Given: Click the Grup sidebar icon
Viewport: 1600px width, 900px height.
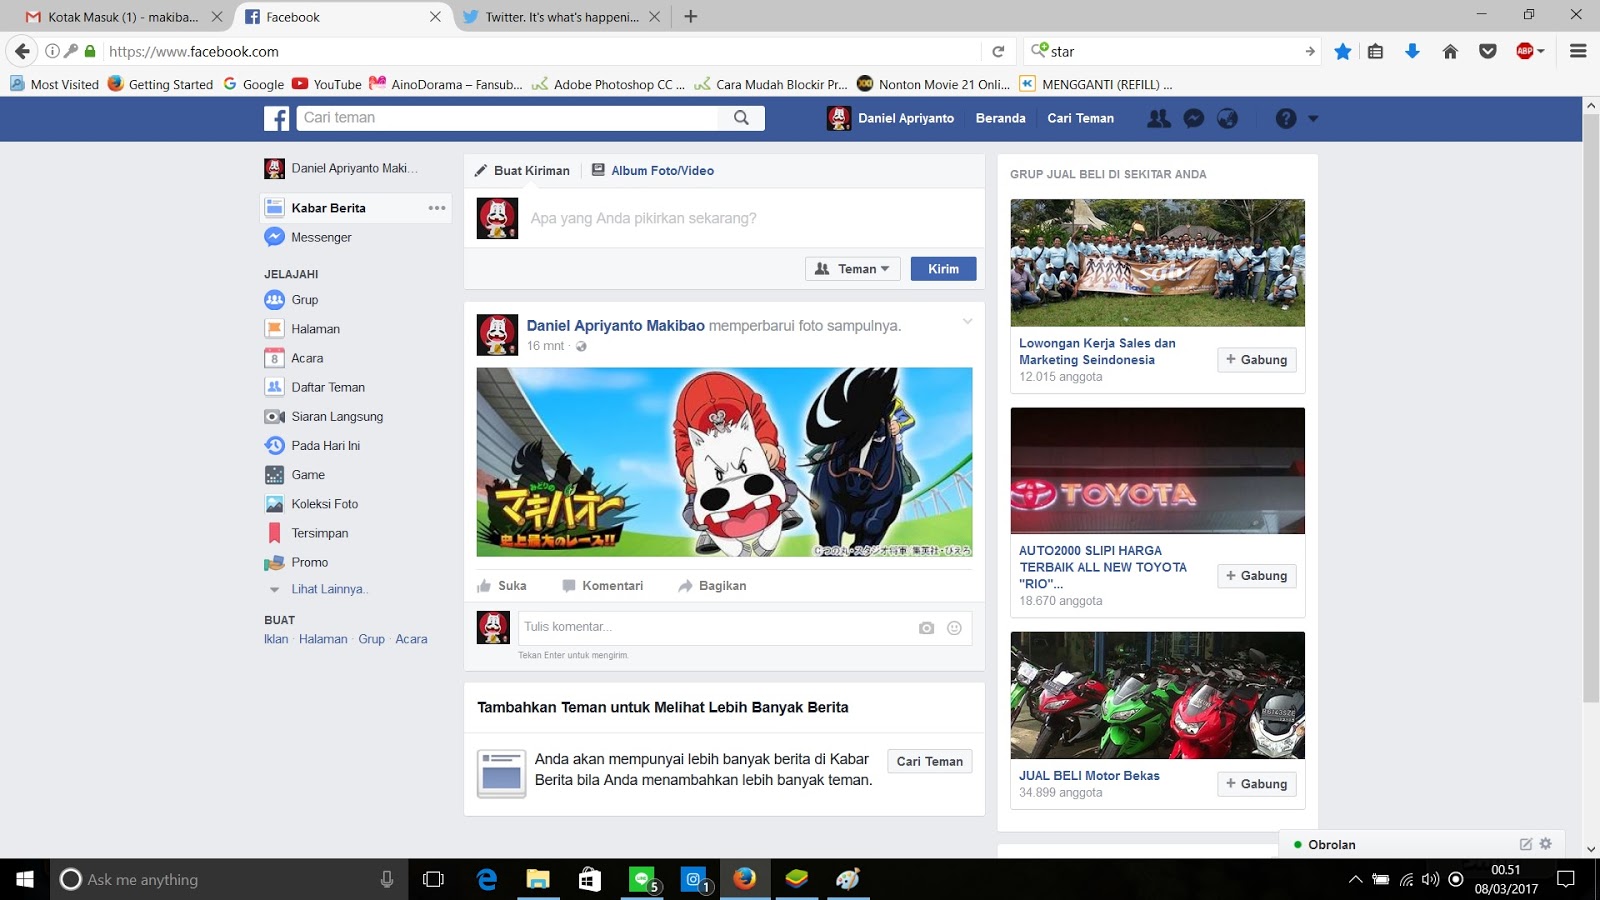Looking at the screenshot, I should click(274, 300).
